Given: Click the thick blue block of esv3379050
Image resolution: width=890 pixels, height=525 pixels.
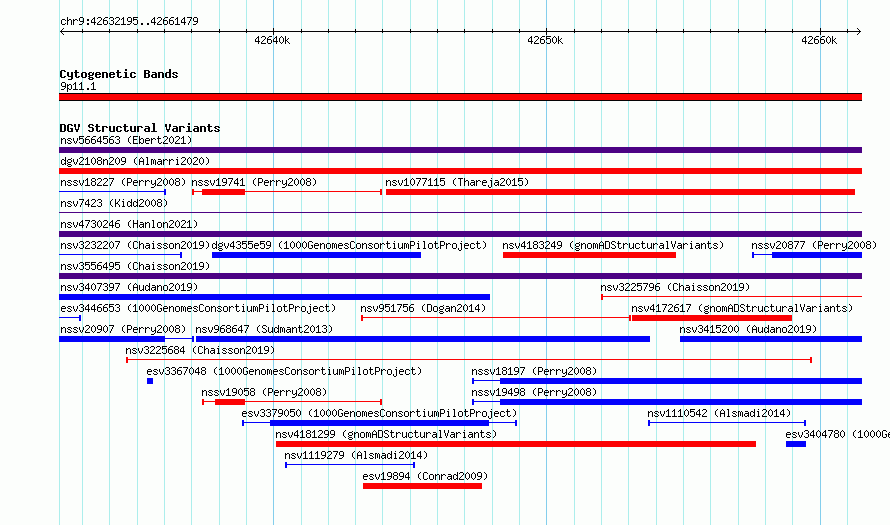Looking at the screenshot, I should (x=380, y=423).
